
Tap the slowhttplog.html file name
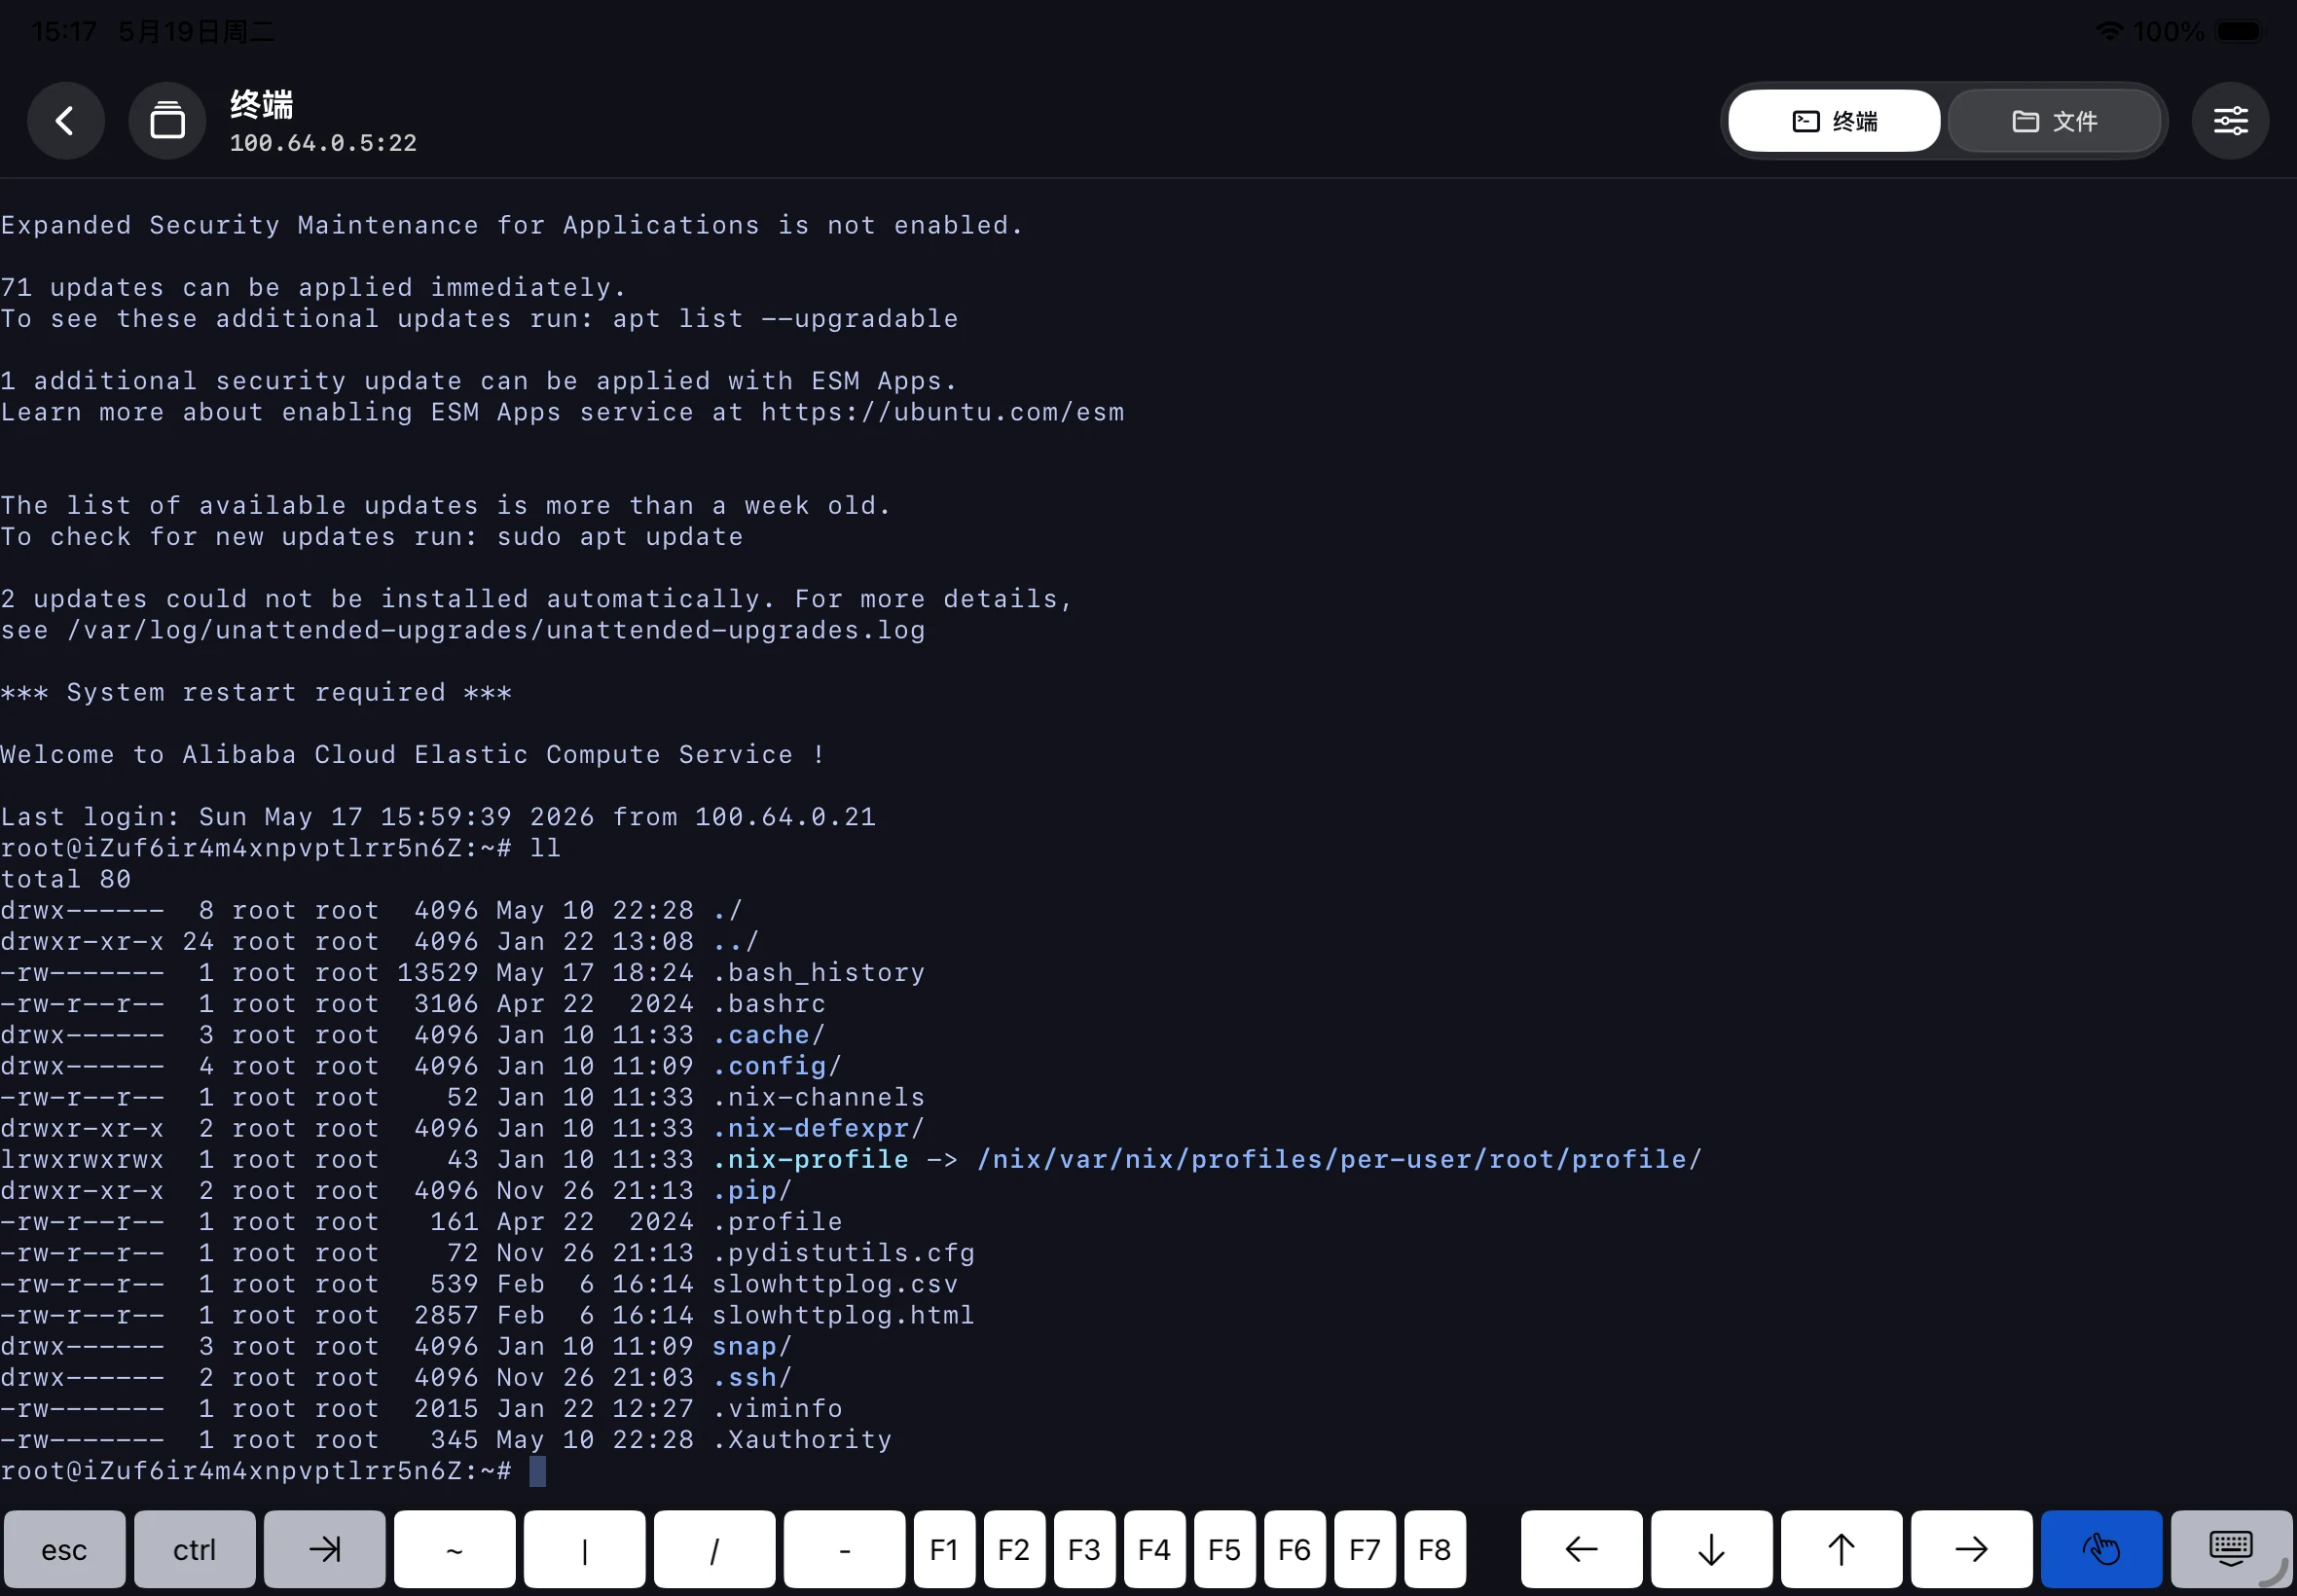coord(843,1314)
